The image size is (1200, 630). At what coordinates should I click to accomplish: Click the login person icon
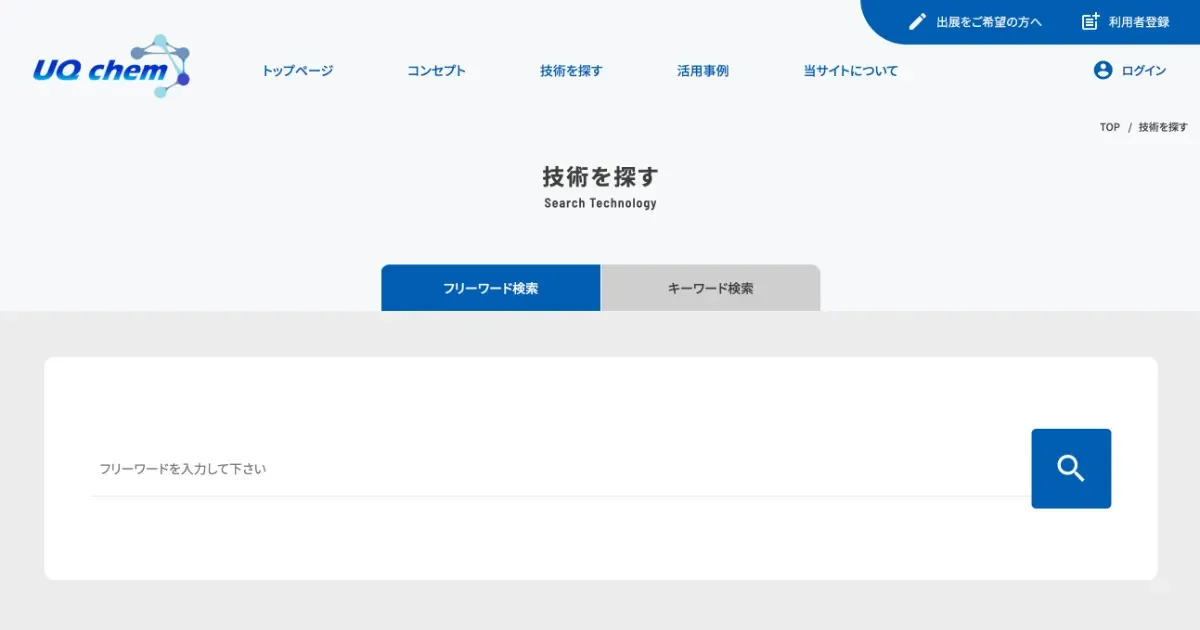(x=1103, y=70)
